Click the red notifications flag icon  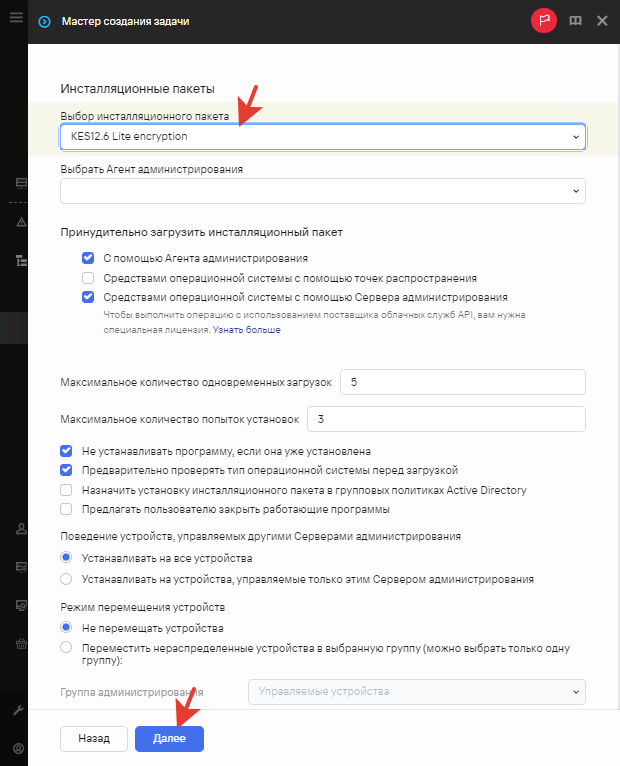point(544,21)
